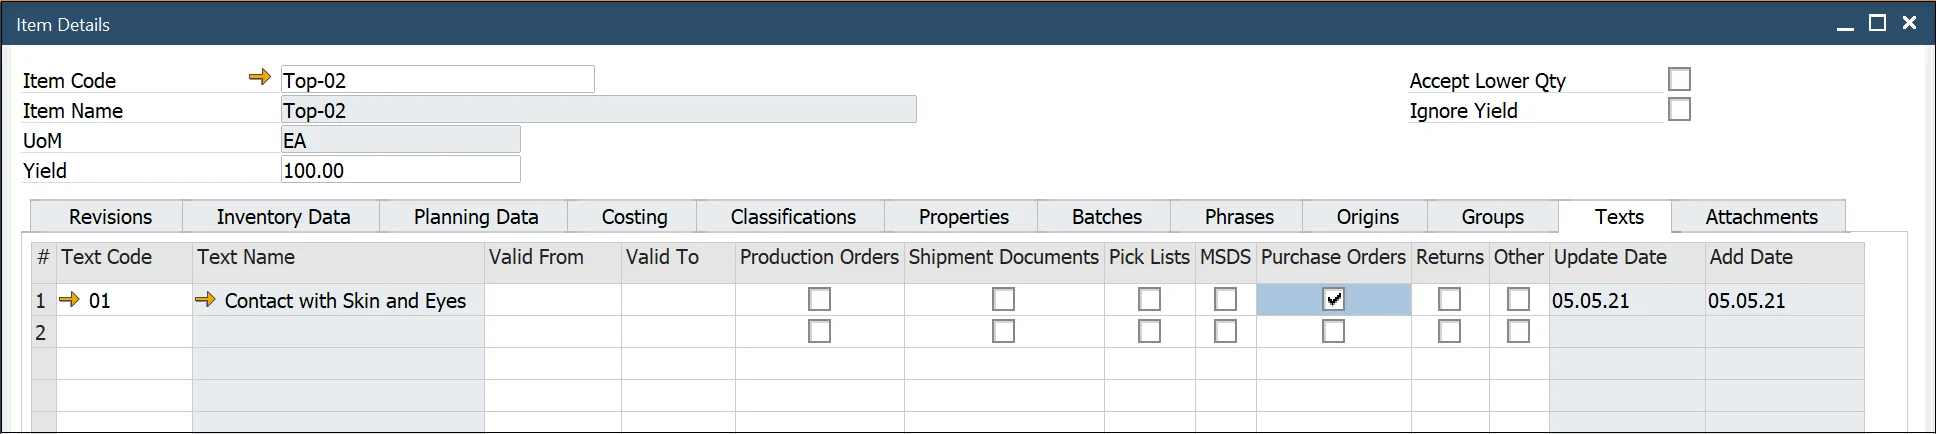Image resolution: width=1936 pixels, height=434 pixels.
Task: Click the Item Code link arrow icon
Action: coord(259,77)
